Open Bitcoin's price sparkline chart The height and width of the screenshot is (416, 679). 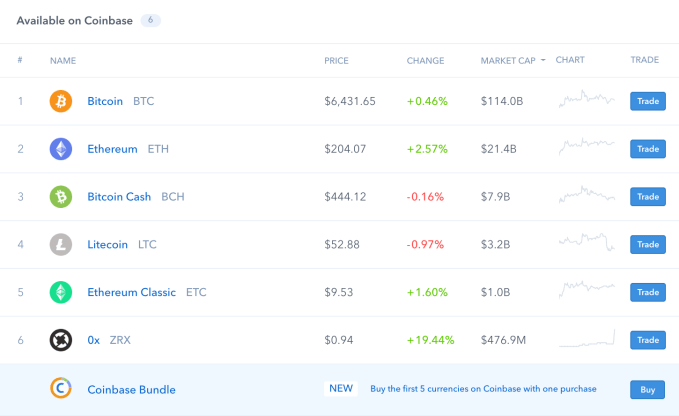(586, 100)
